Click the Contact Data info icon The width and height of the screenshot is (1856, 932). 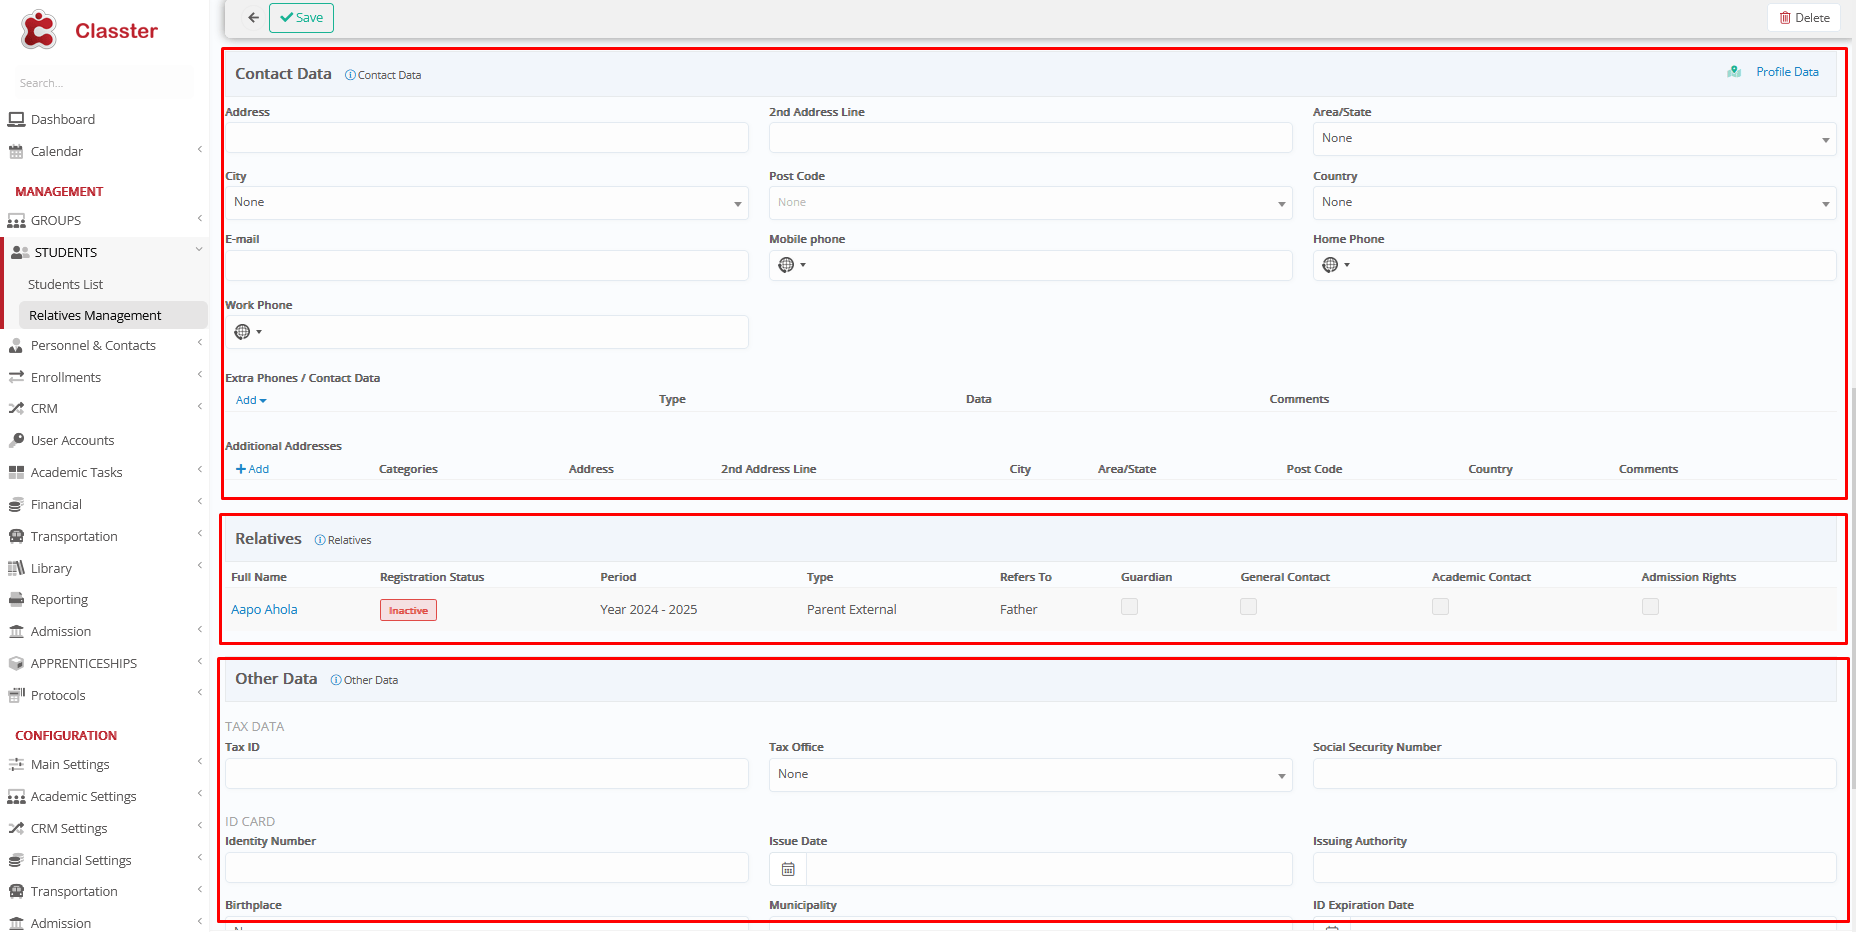[x=350, y=75]
